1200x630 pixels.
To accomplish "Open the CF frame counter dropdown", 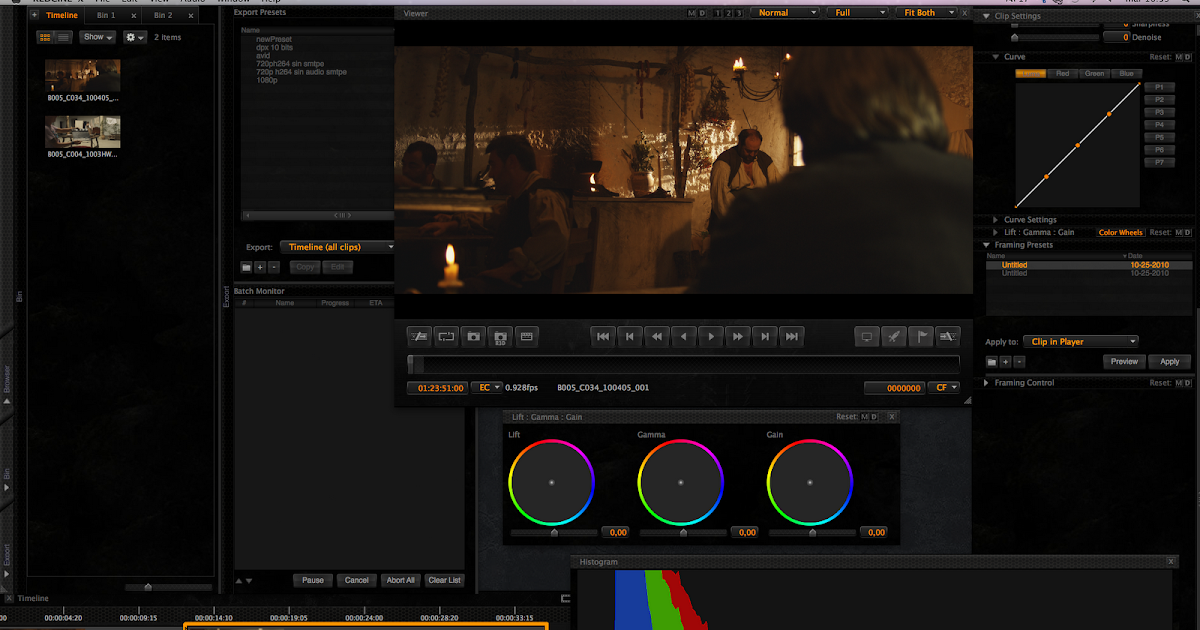I will [x=944, y=387].
